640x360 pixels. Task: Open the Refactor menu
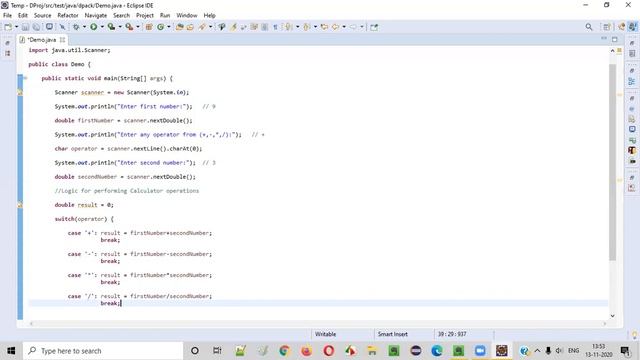point(68,15)
